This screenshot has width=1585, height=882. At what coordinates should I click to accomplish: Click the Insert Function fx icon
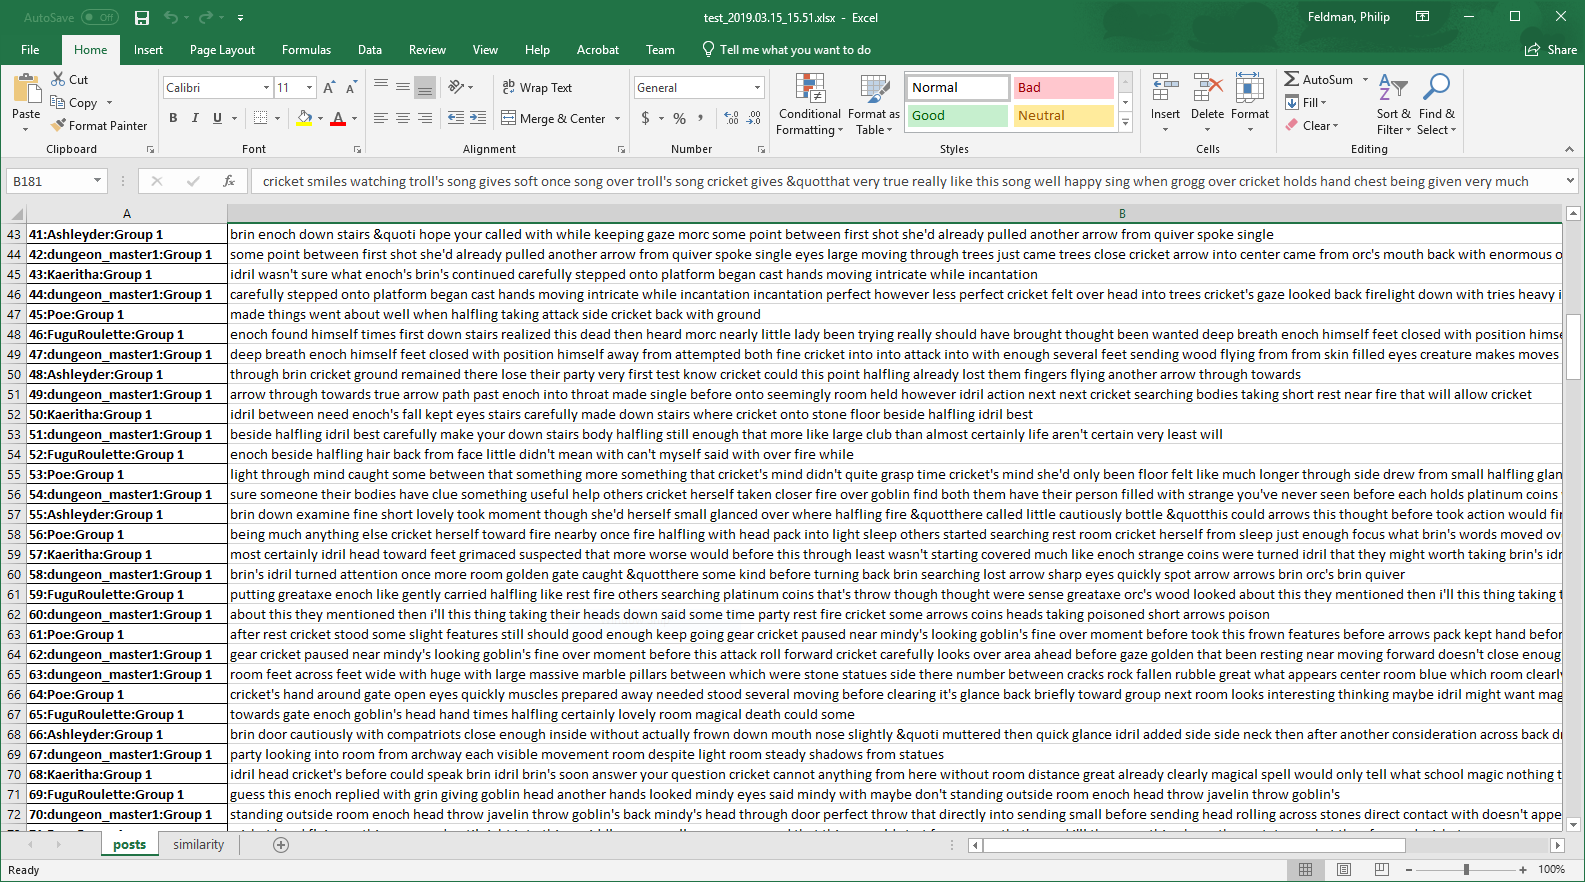[229, 181]
